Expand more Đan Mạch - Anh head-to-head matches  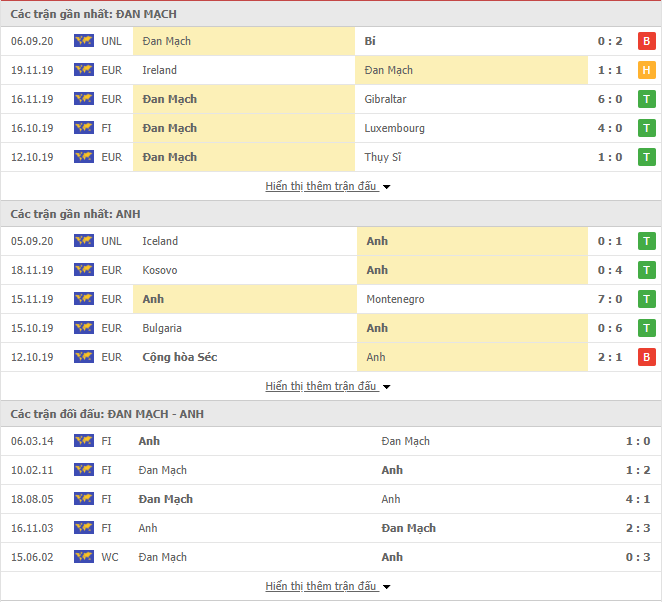(327, 586)
